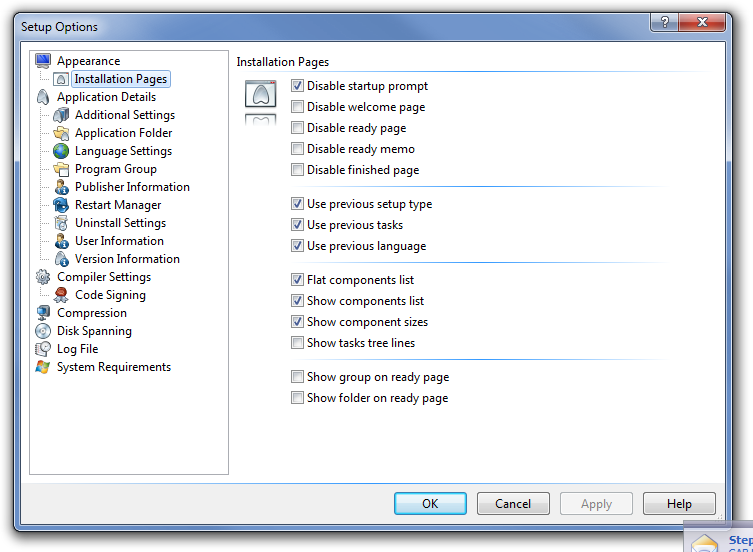This screenshot has width=753, height=552.
Task: Click the Appearance monitor icon
Action: [x=42, y=61]
